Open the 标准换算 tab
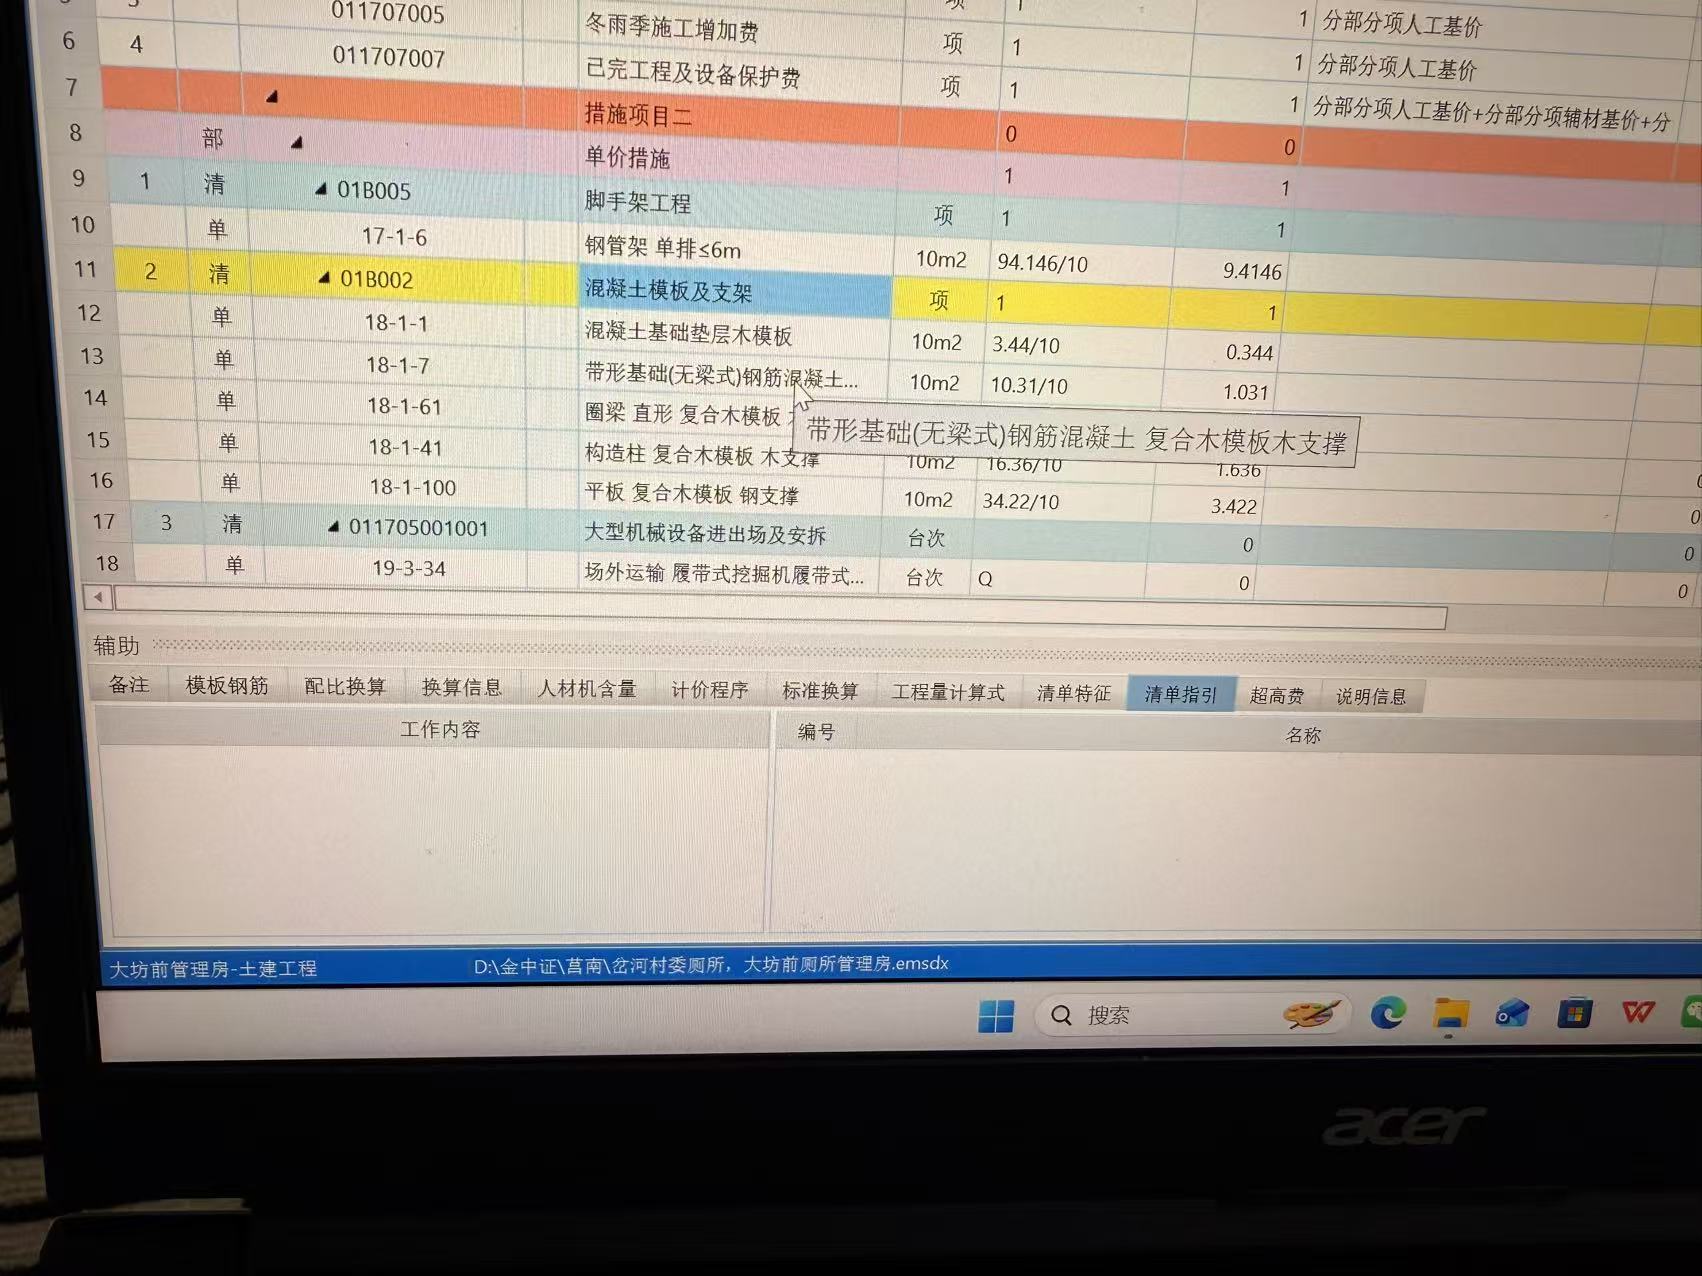The height and width of the screenshot is (1276, 1702). 821,690
